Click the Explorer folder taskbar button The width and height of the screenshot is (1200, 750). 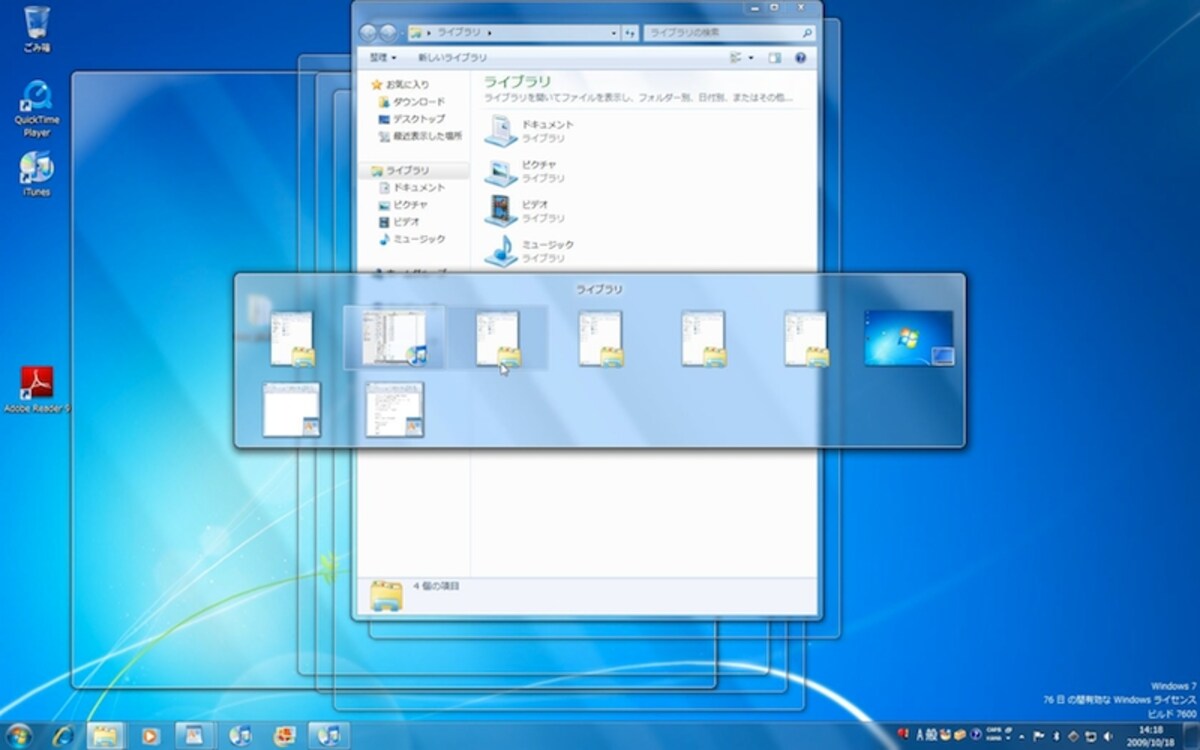(x=105, y=735)
